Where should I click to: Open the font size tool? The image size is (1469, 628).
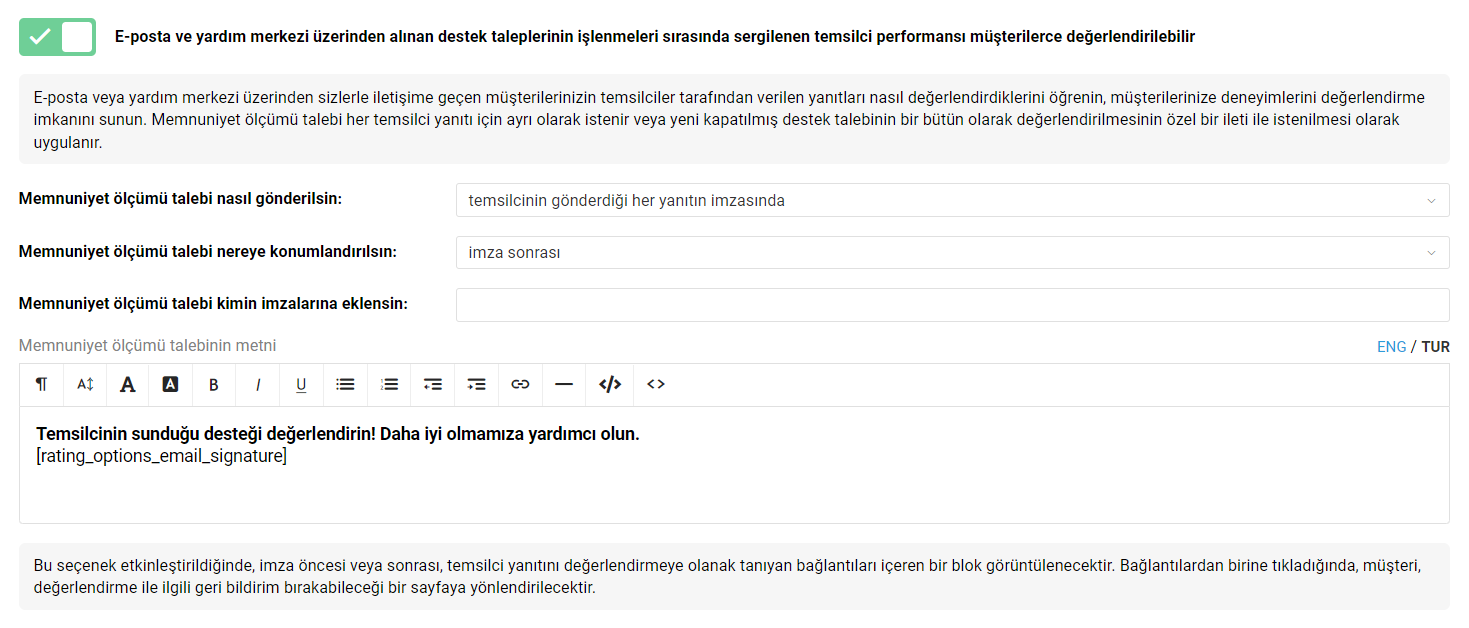(x=85, y=384)
